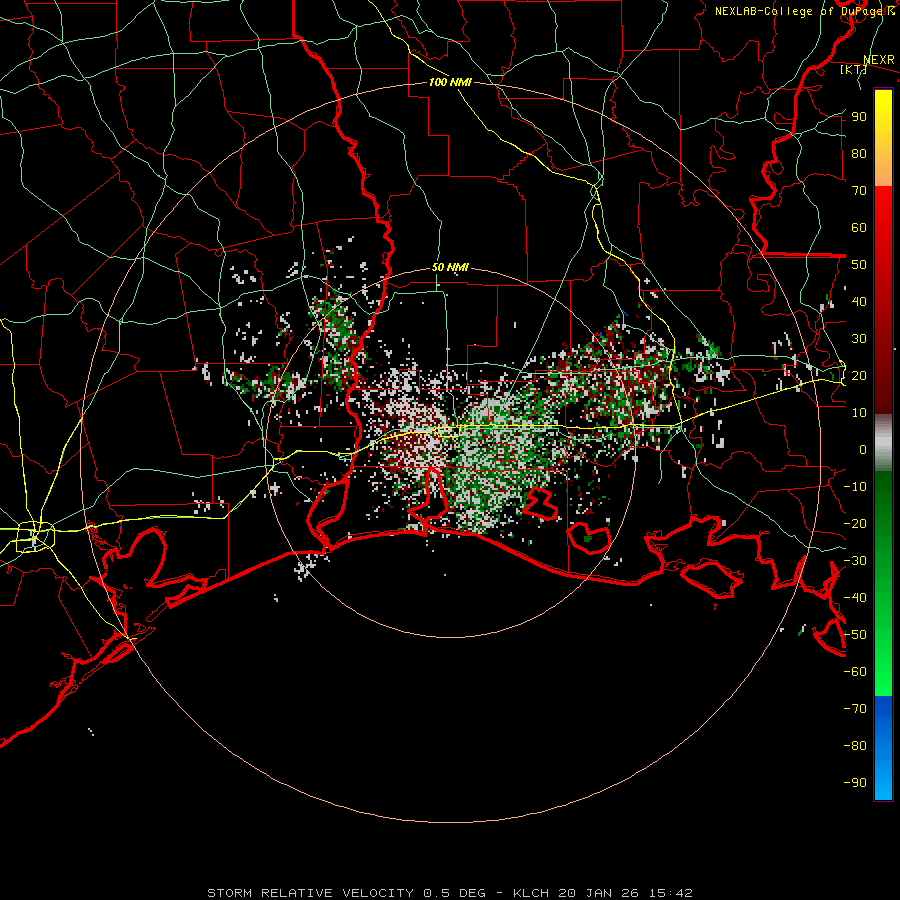900x900 pixels.
Task: Click the KT units label above scale
Action: point(854,69)
